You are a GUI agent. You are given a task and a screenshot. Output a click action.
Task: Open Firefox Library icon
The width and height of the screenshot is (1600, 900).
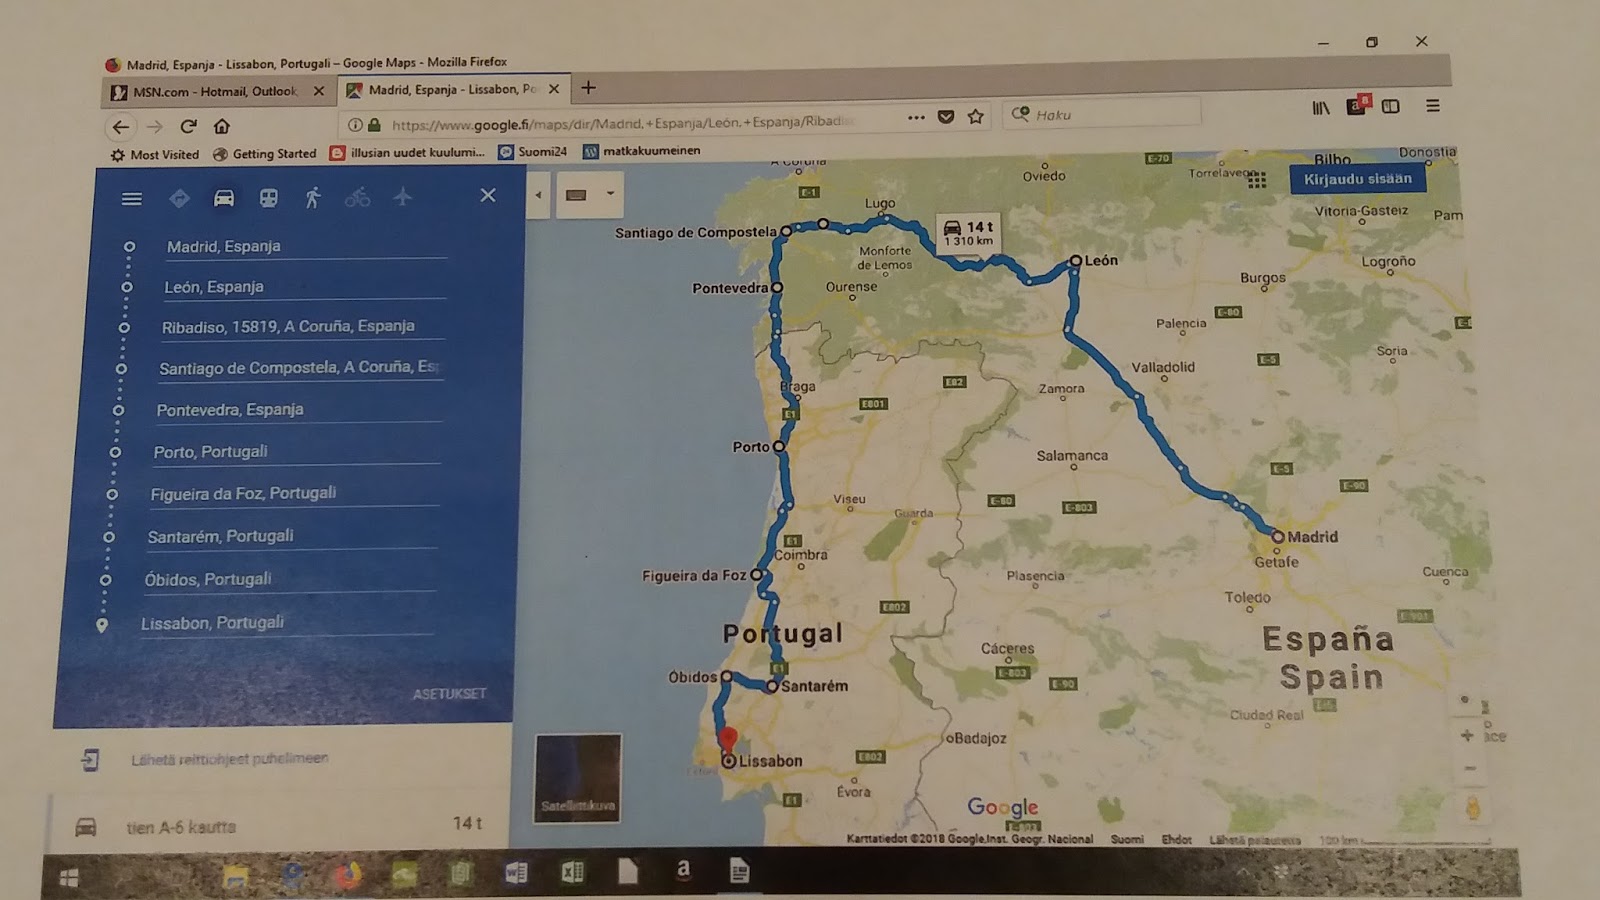coord(1321,107)
